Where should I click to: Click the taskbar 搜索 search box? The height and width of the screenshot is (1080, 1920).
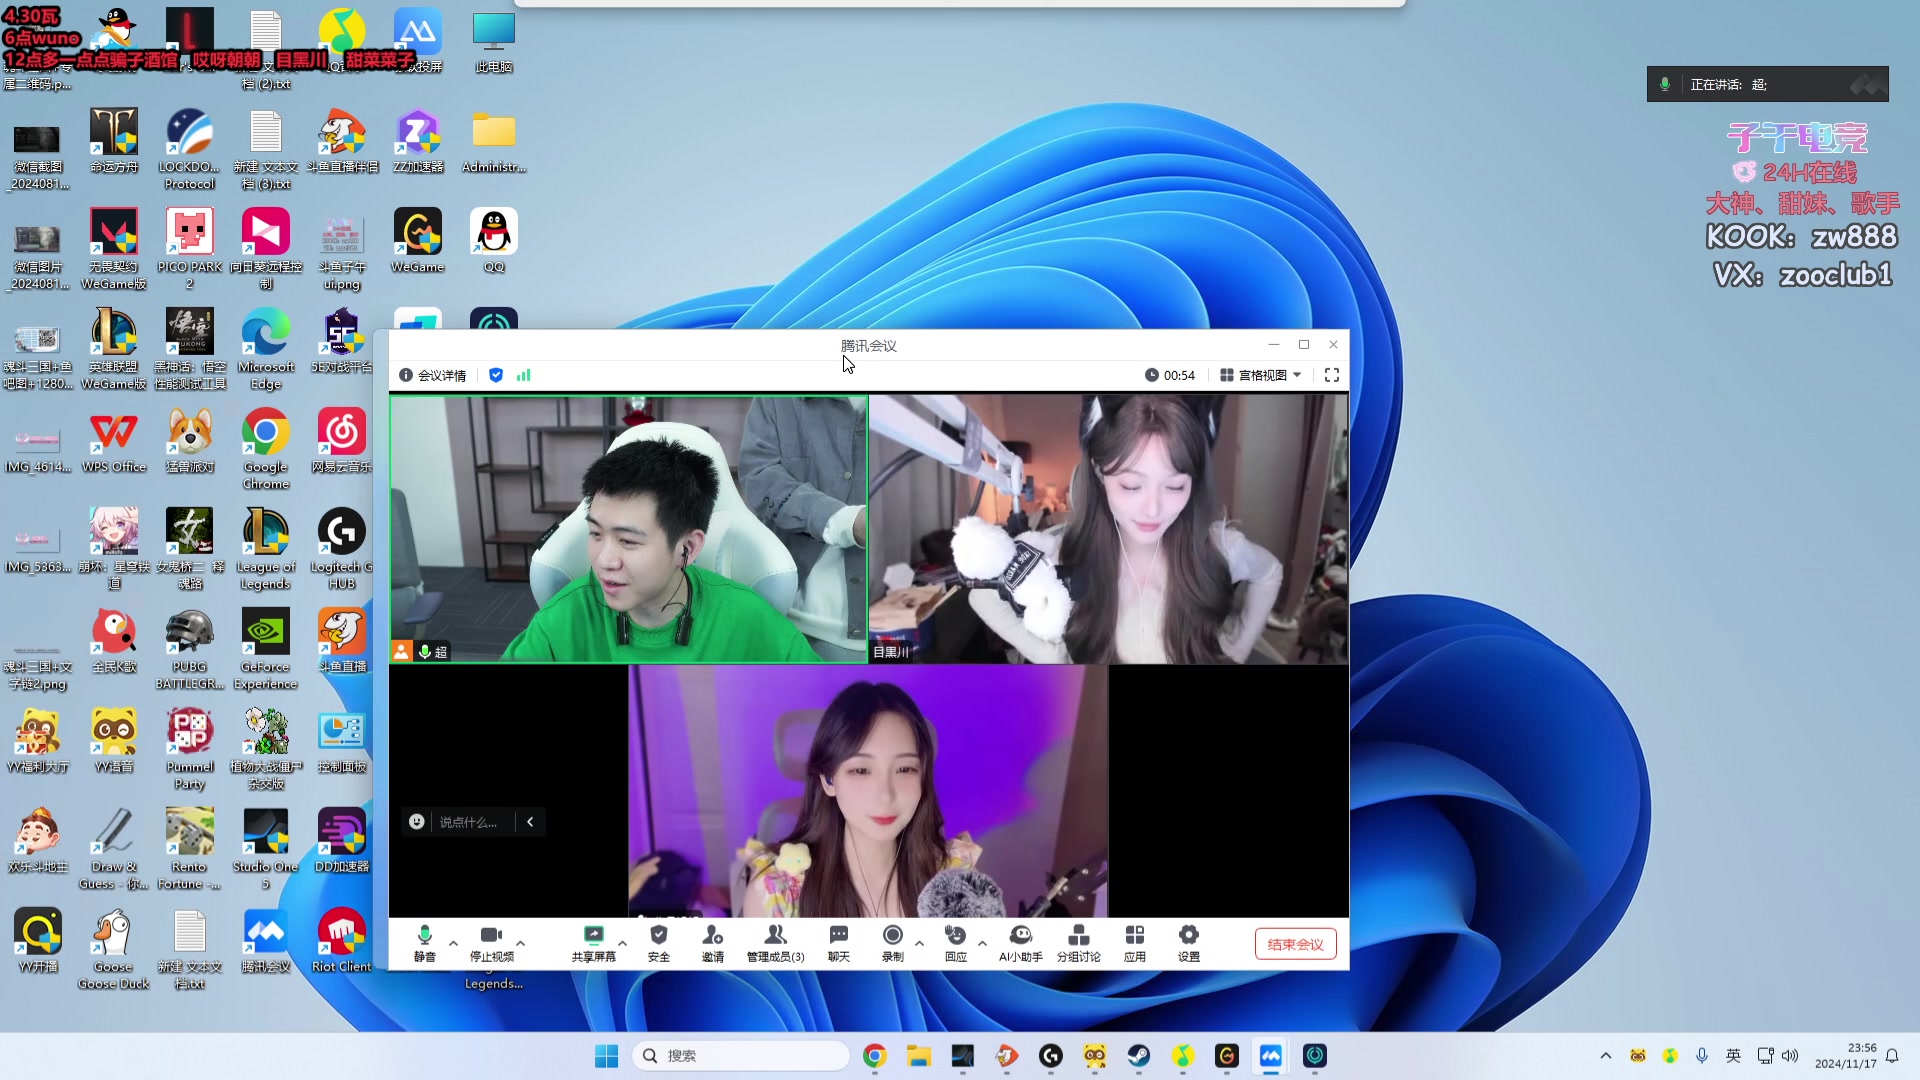point(741,1056)
